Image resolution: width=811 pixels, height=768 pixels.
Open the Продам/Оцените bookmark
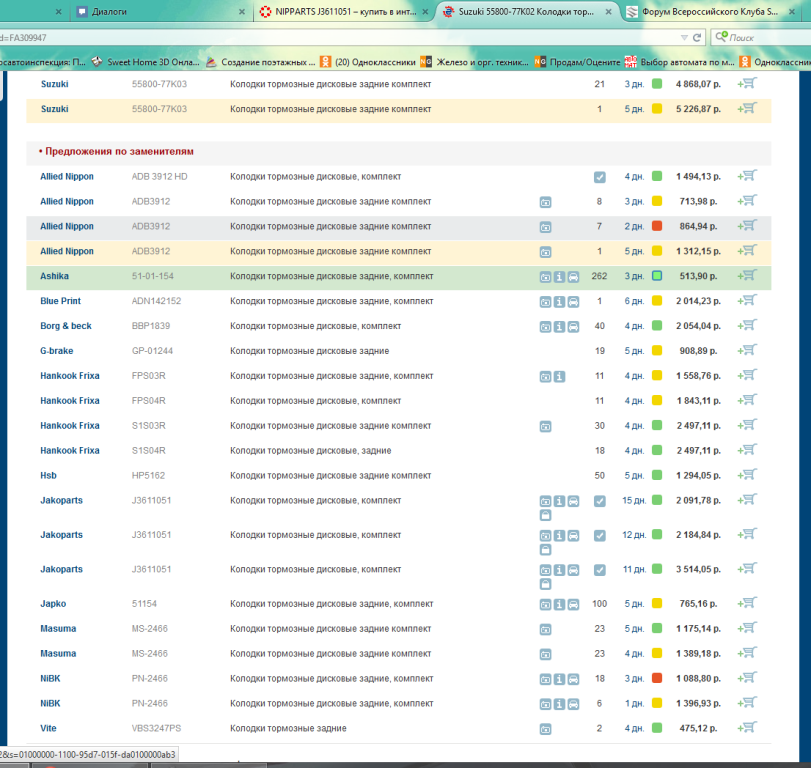(577, 62)
